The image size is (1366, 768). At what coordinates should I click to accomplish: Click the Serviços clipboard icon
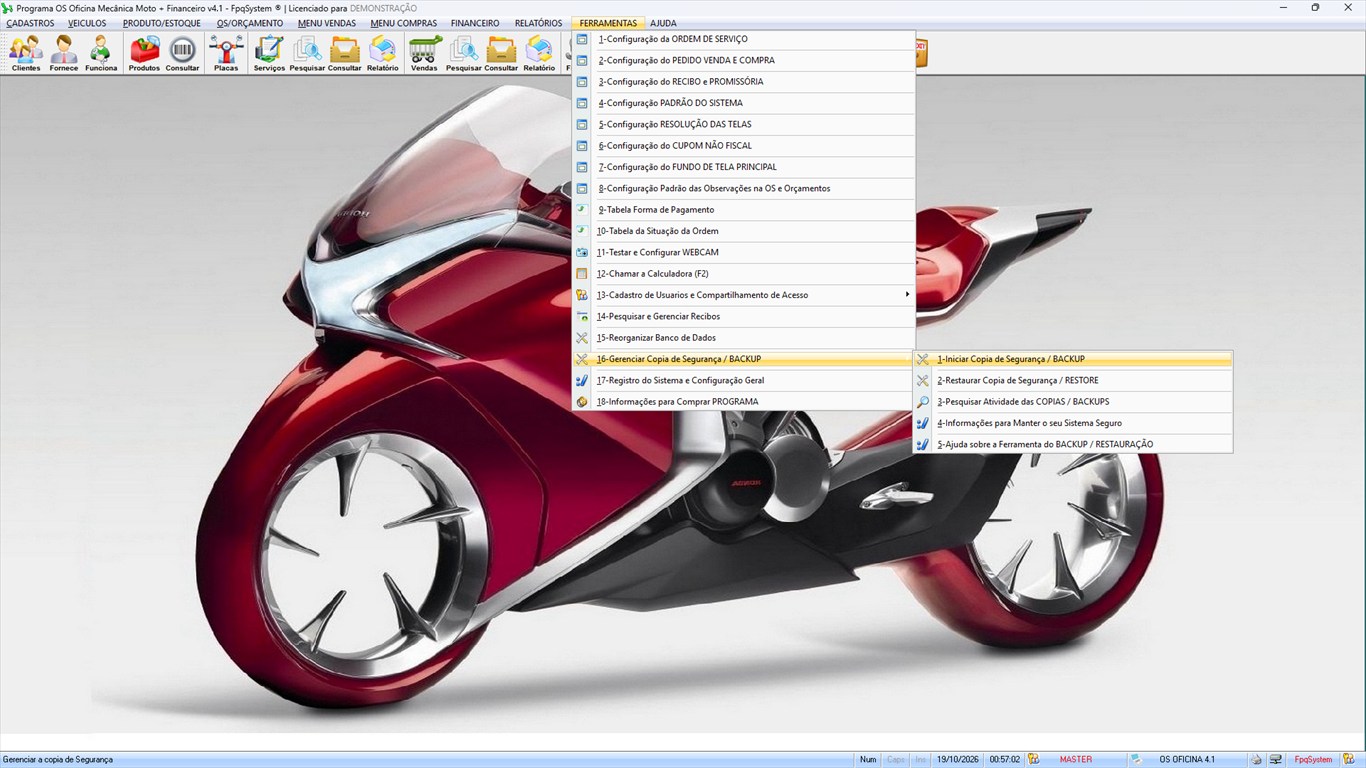point(269,53)
